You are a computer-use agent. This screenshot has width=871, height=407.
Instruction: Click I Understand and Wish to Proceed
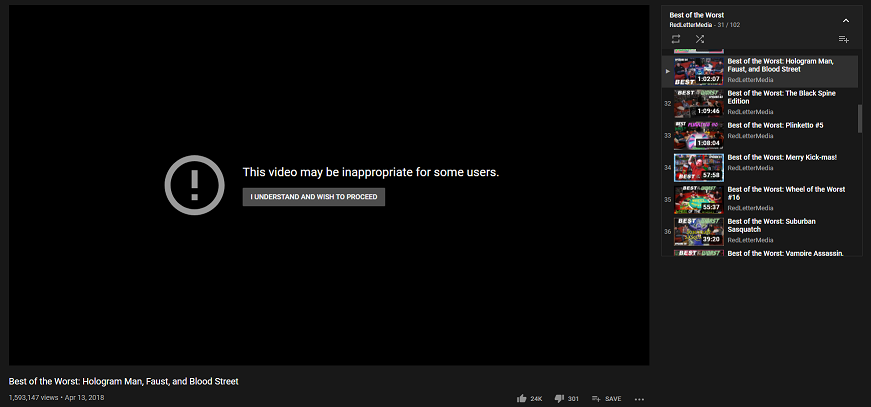coord(313,197)
